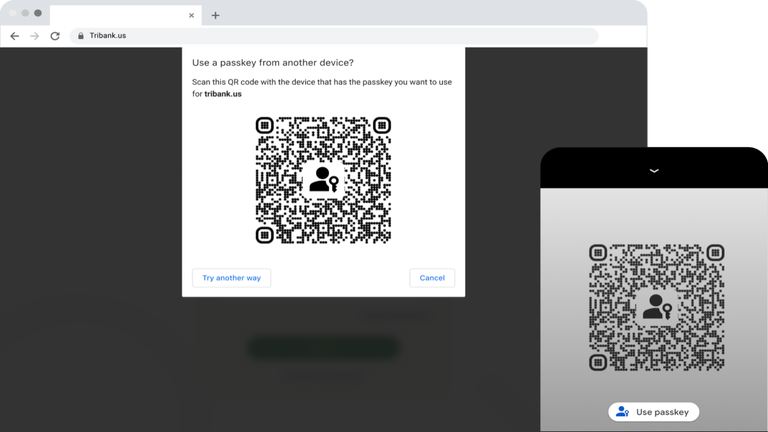Go back with the browser back arrow

pos(15,36)
